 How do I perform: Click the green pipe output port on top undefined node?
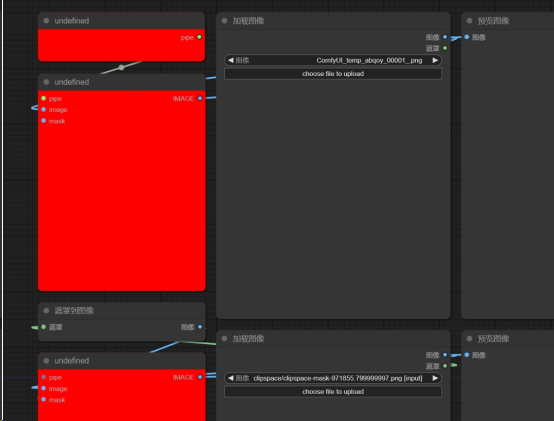click(x=199, y=37)
